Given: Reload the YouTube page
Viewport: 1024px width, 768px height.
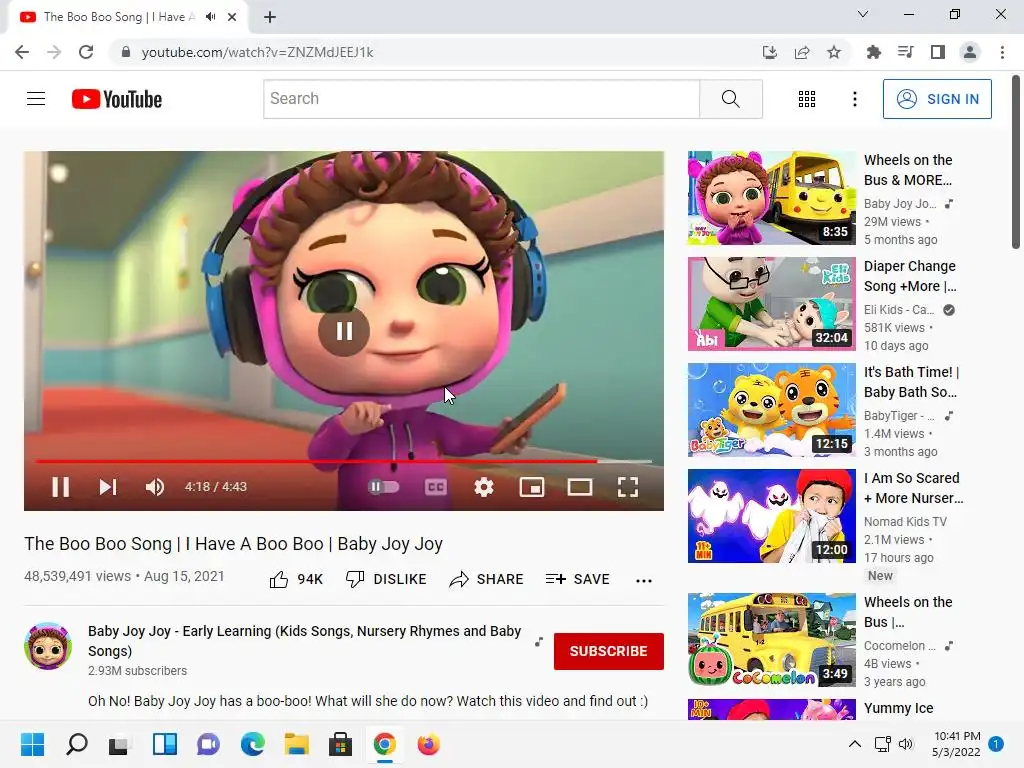Looking at the screenshot, I should tap(86, 52).
